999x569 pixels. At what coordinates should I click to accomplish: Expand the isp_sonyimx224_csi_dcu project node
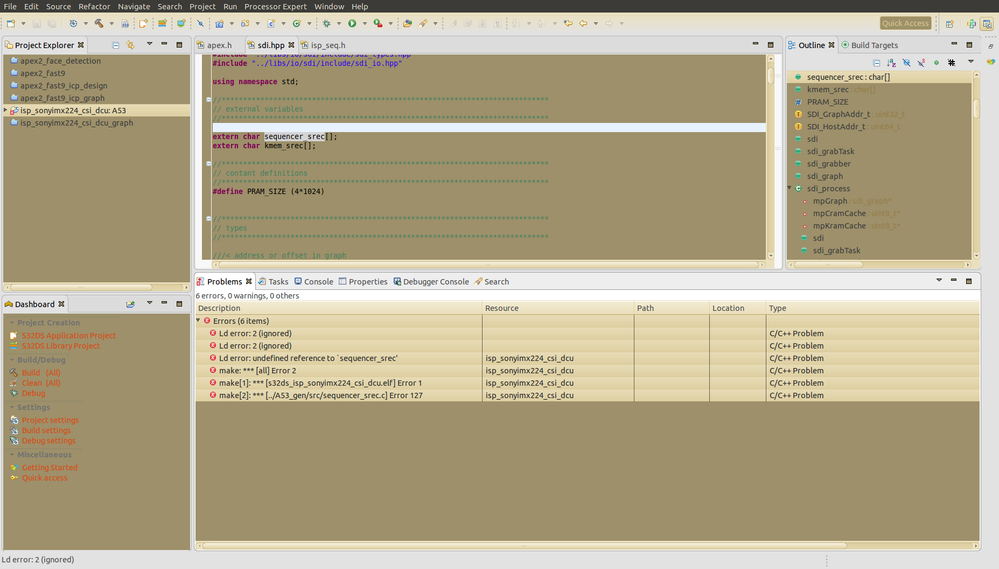(x=6, y=110)
